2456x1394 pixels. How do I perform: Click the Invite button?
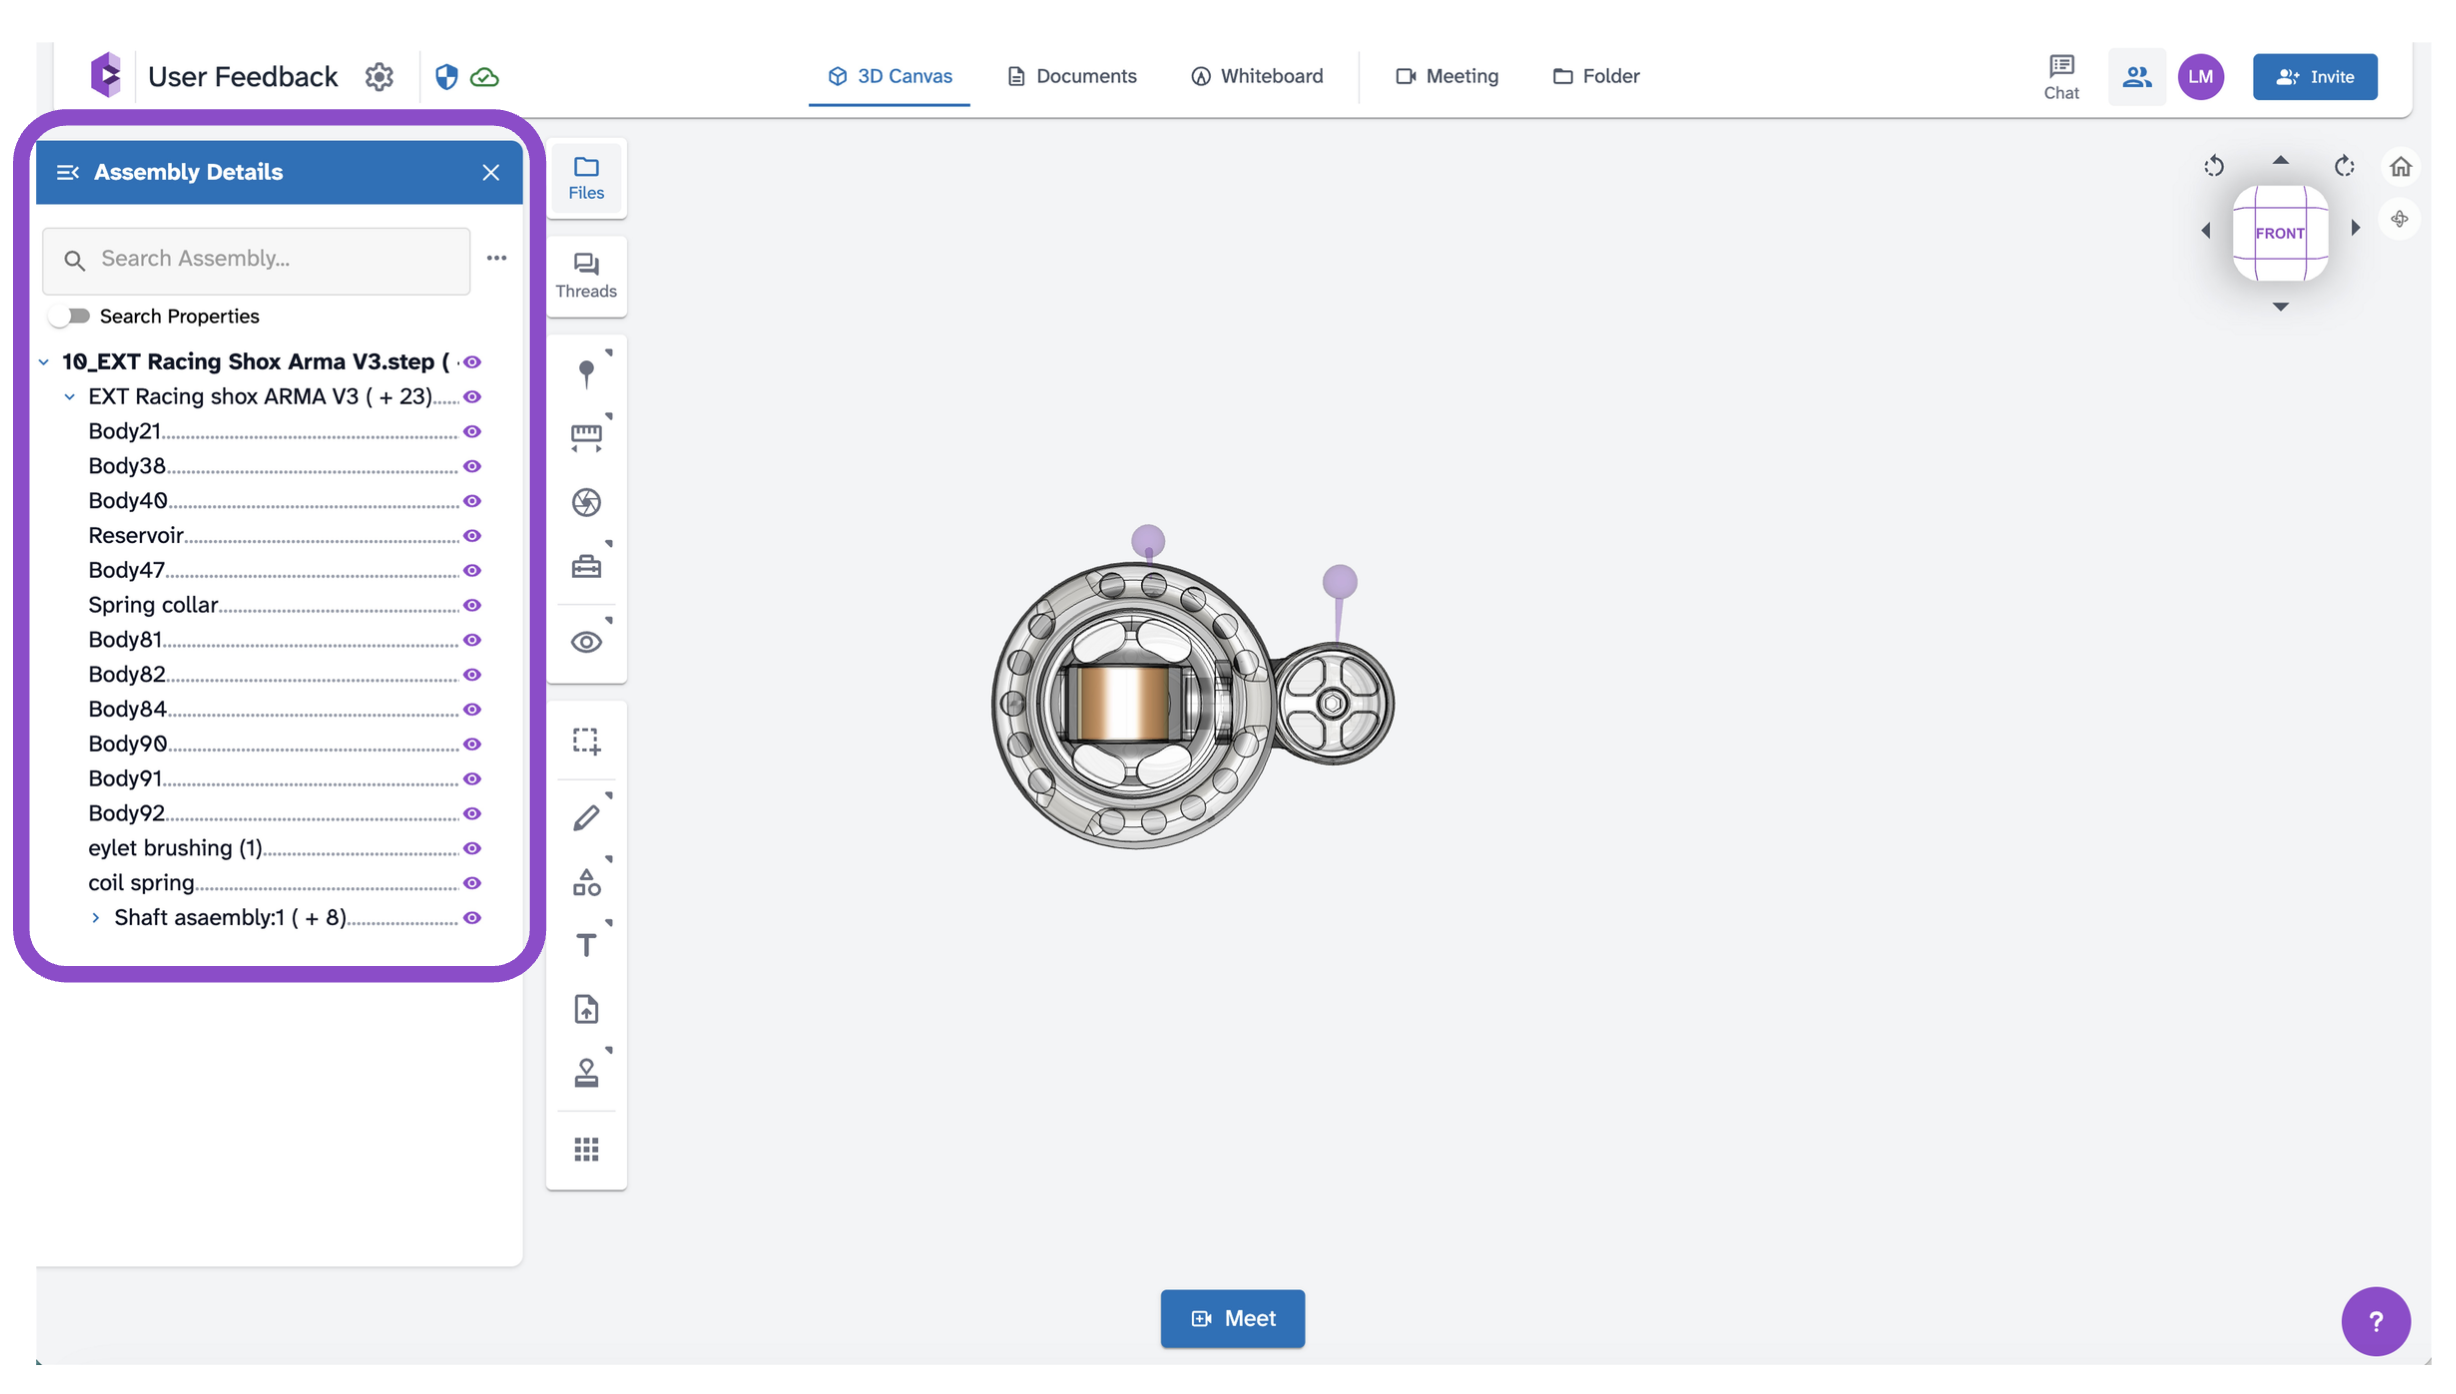[x=2314, y=77]
